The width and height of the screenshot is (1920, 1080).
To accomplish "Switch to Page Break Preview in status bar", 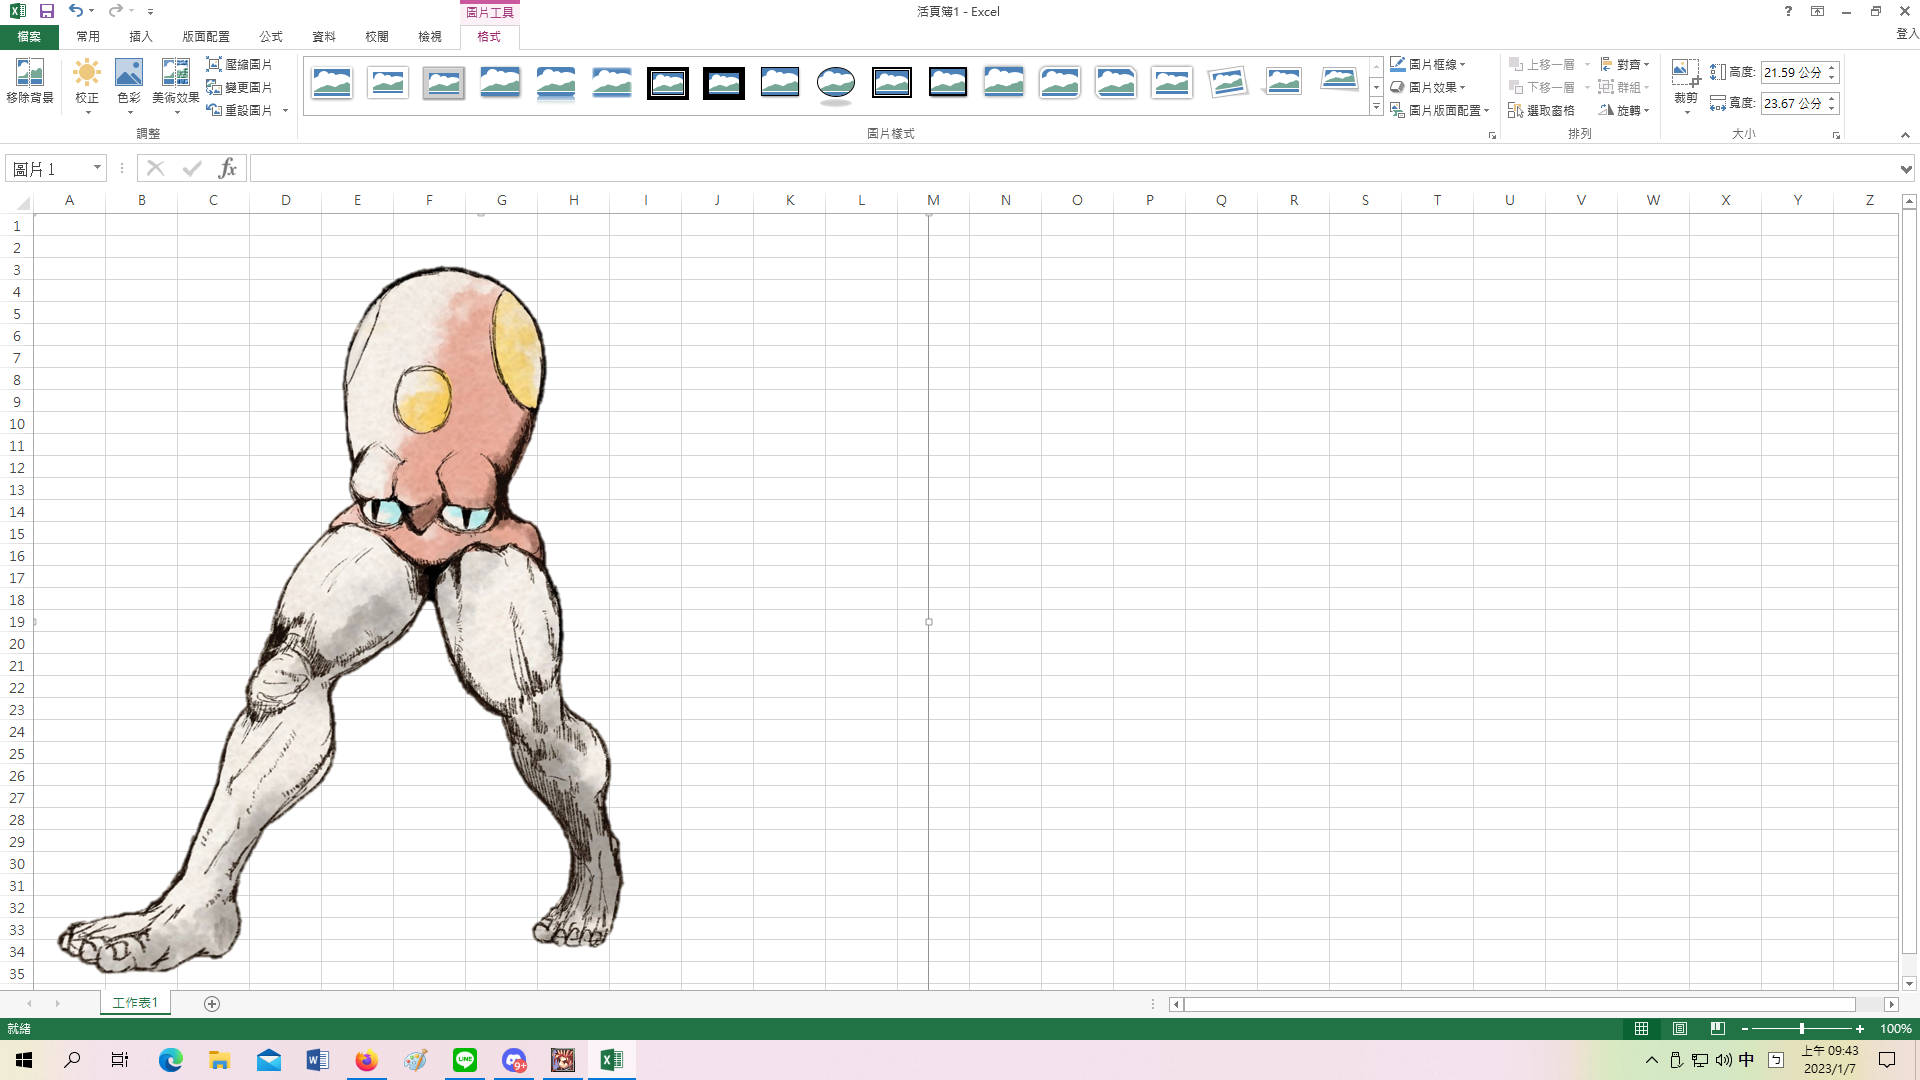I will point(1718,1029).
